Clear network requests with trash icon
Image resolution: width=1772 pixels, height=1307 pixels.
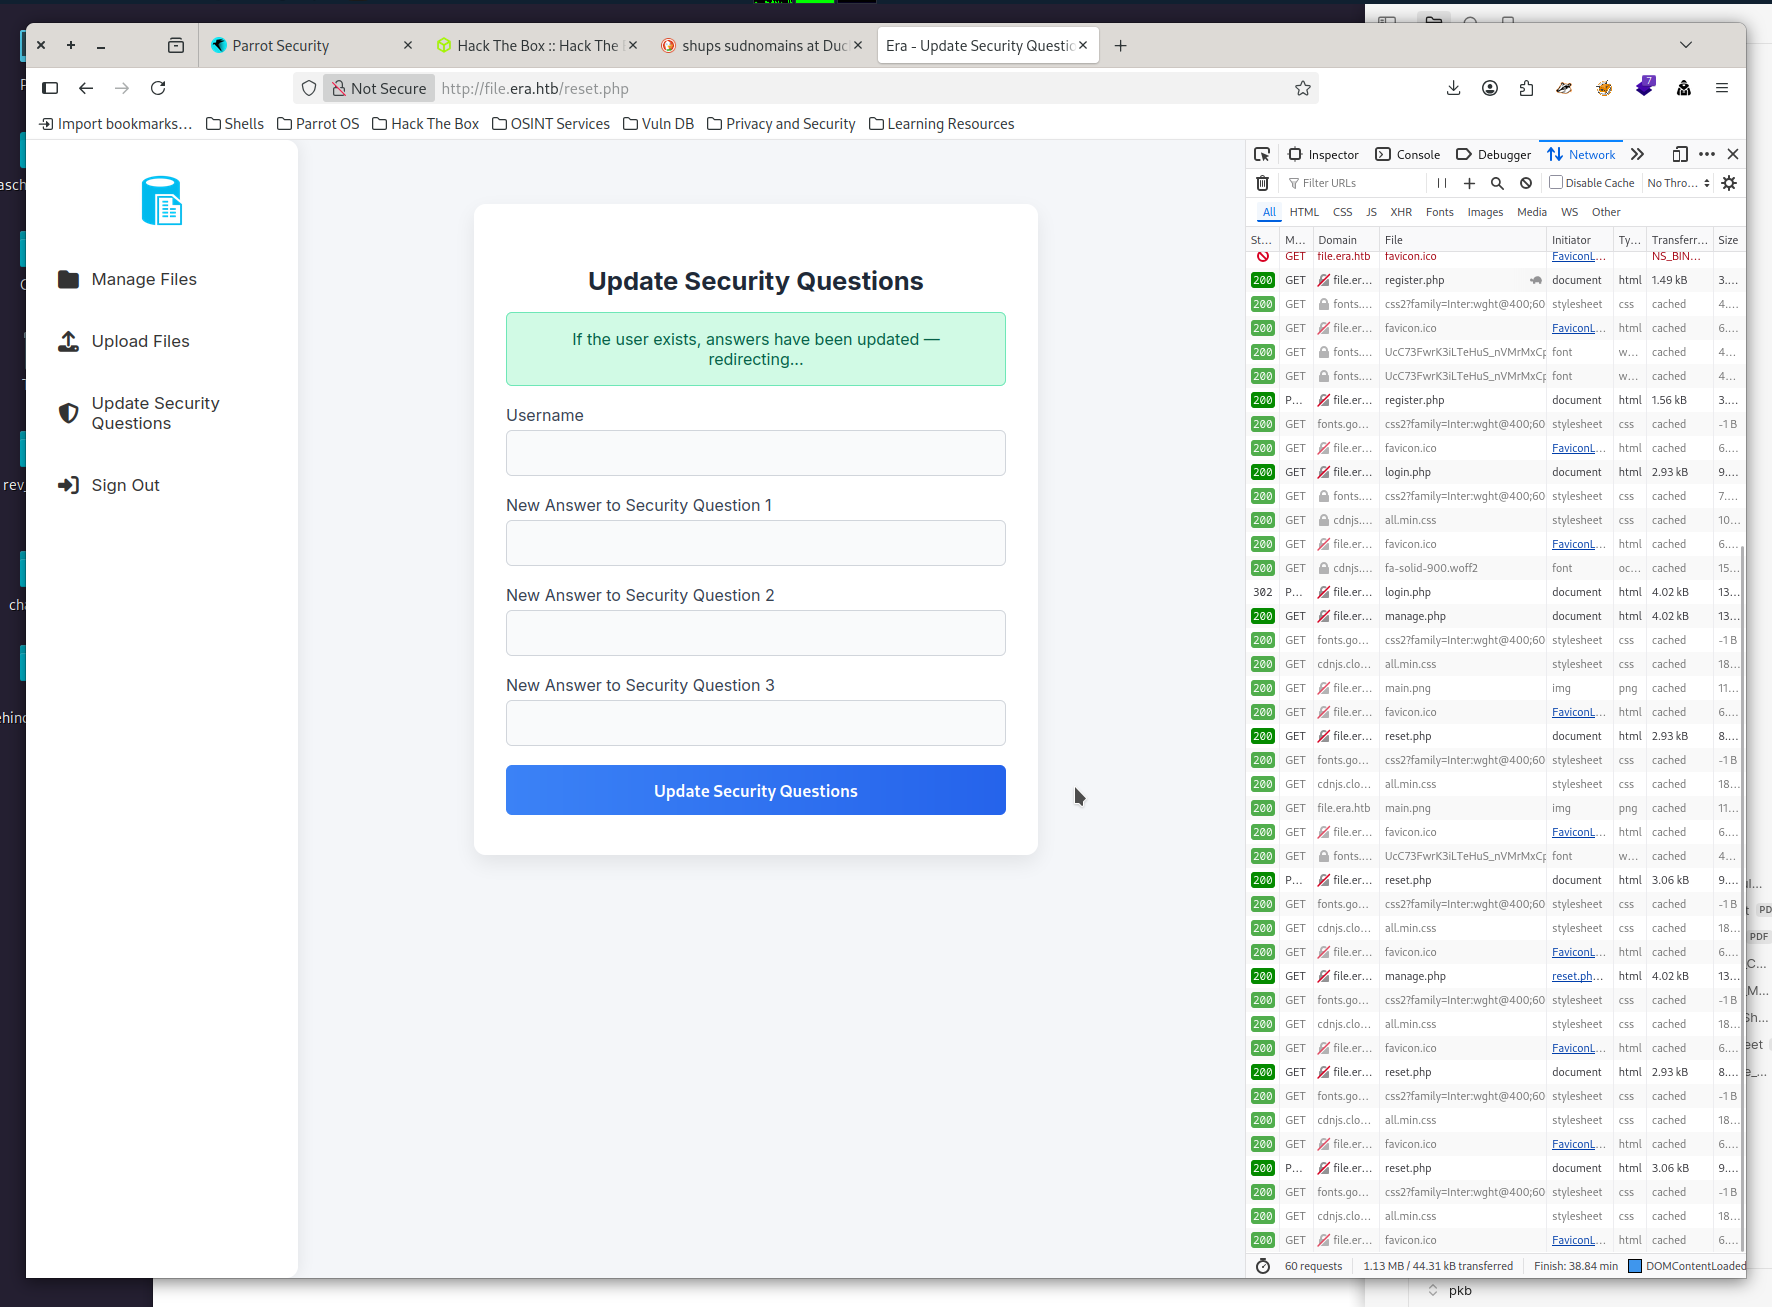pos(1262,183)
